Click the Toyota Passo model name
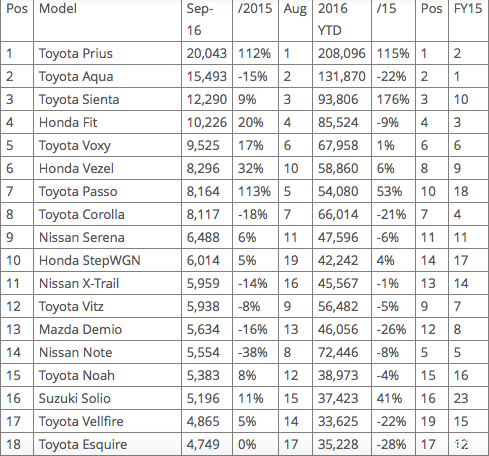The width and height of the screenshot is (489, 456). [x=78, y=191]
